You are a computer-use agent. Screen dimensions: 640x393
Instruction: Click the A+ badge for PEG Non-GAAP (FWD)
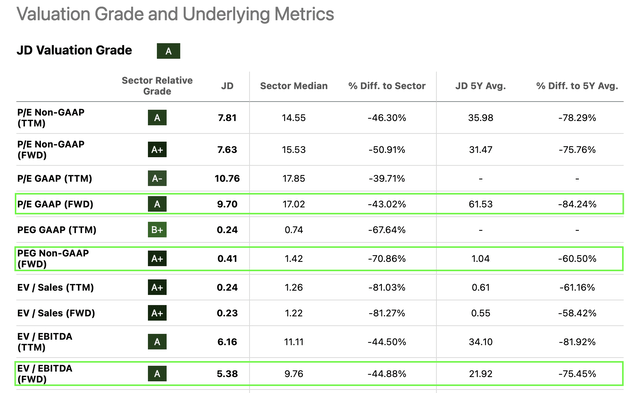[157, 259]
